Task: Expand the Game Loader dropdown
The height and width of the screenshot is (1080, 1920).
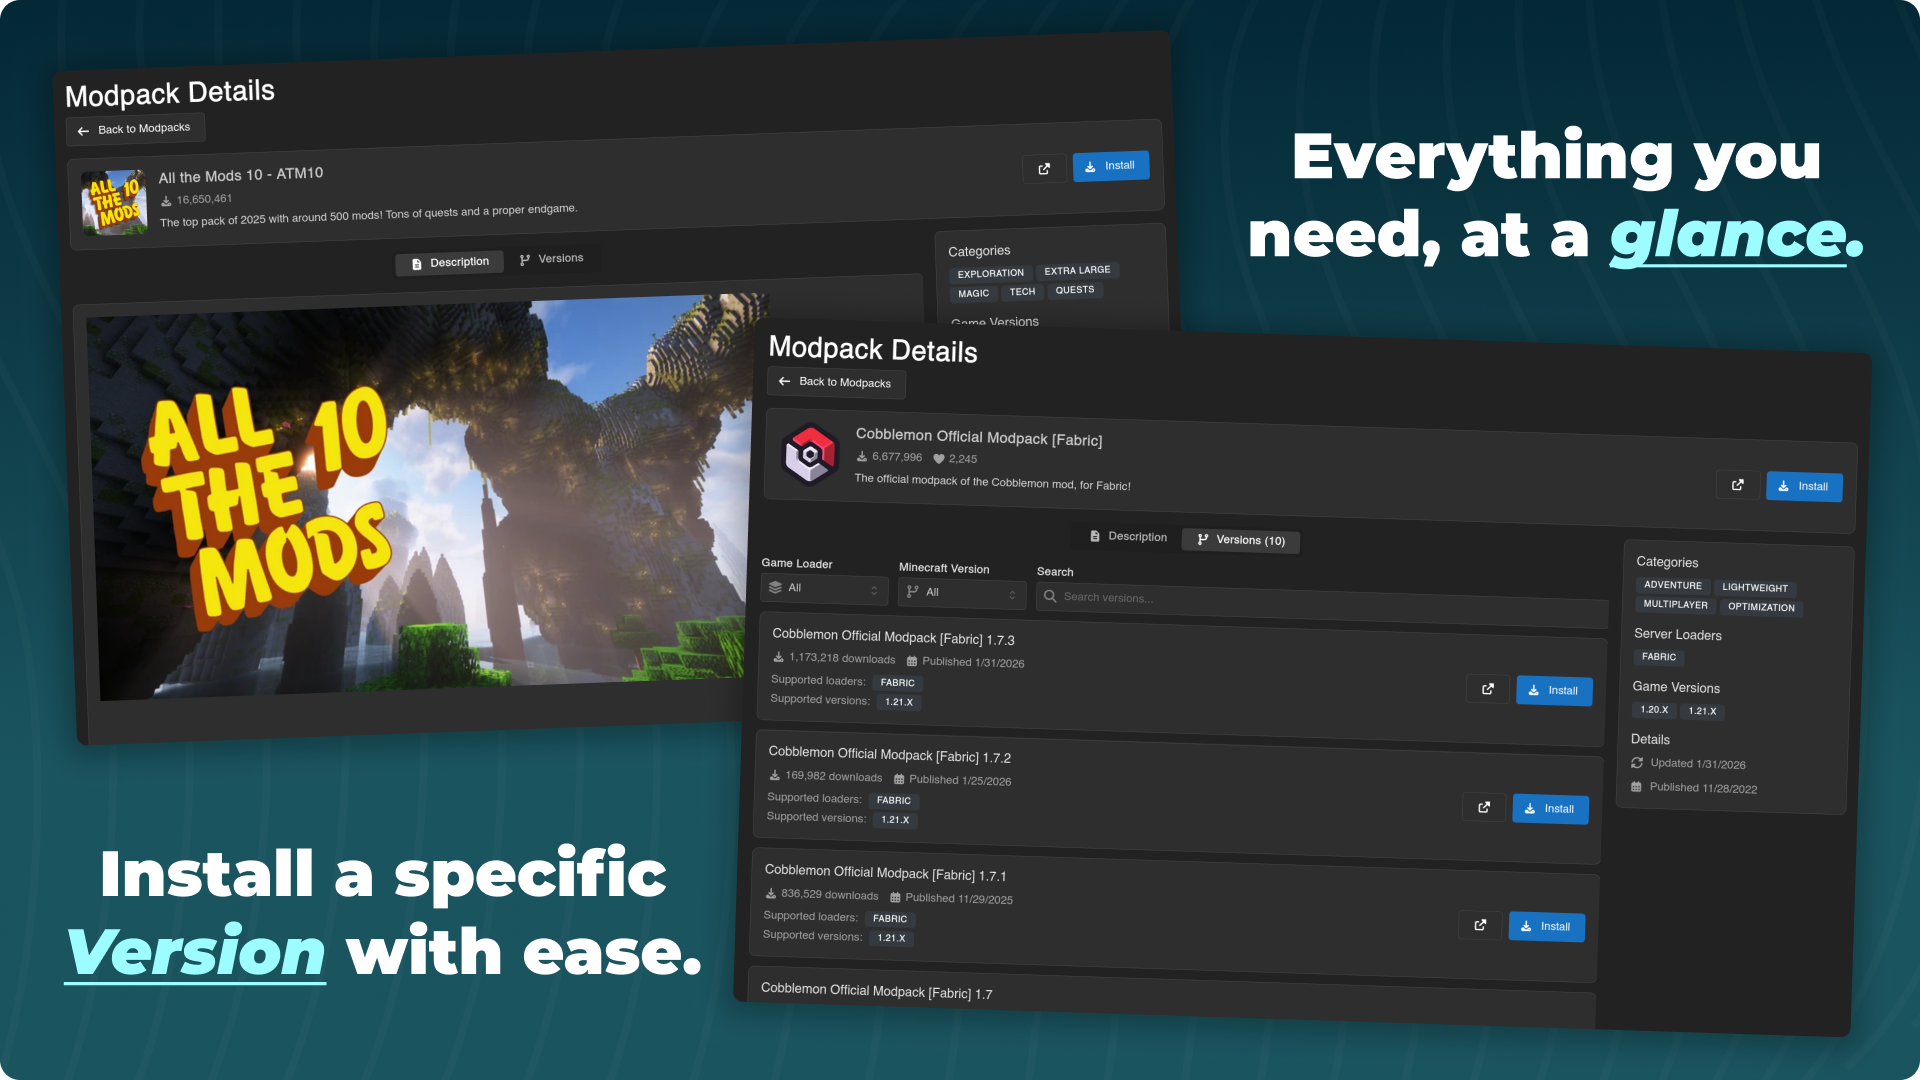Action: coord(824,589)
